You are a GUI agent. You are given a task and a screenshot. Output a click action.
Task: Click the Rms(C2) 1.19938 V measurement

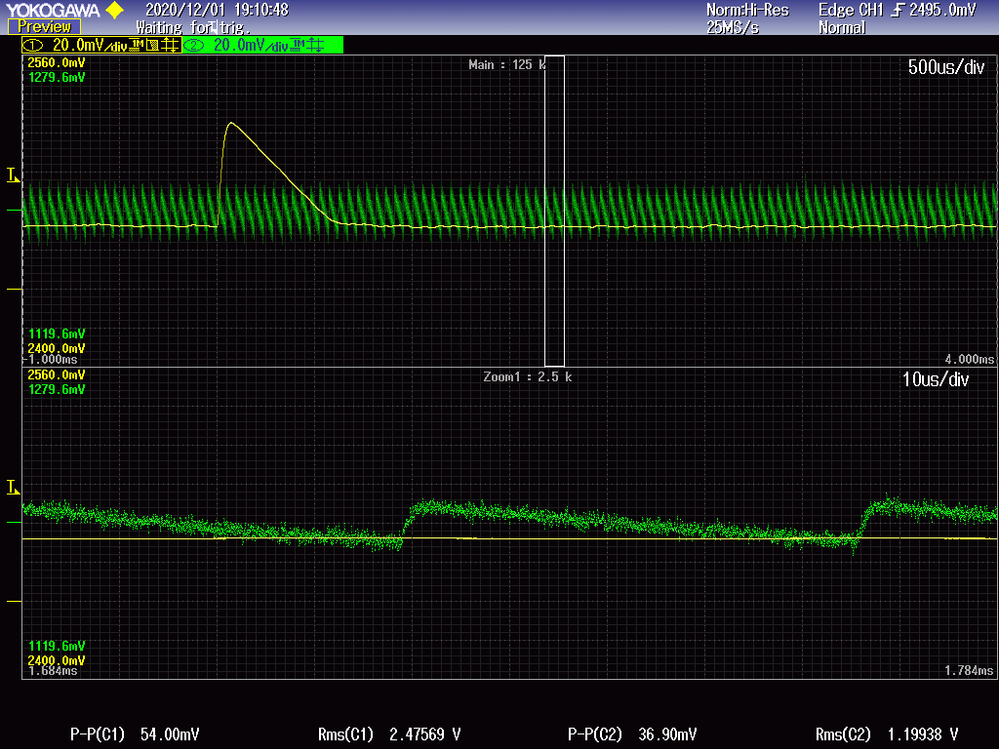point(887,734)
